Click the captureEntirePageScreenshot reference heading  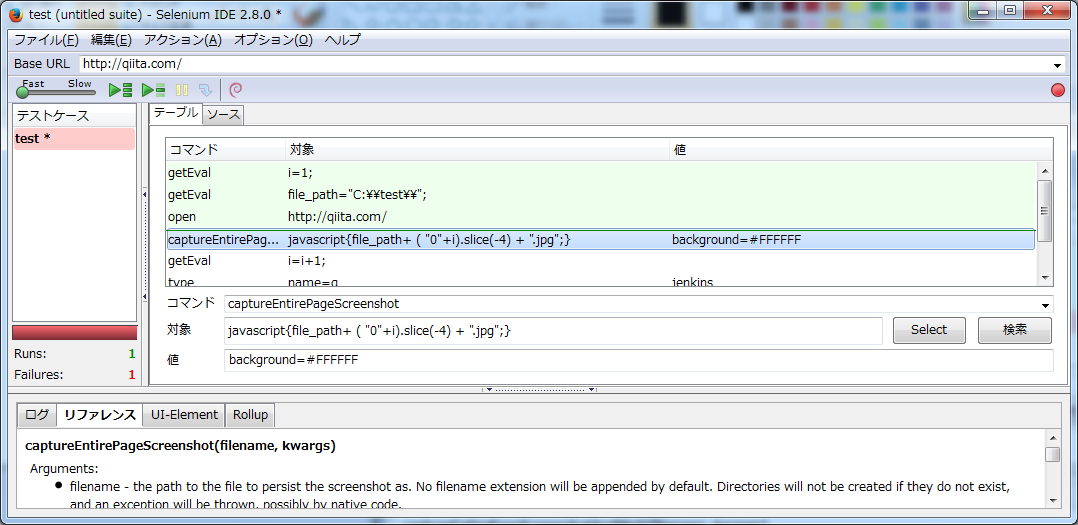pyautogui.click(x=180, y=446)
